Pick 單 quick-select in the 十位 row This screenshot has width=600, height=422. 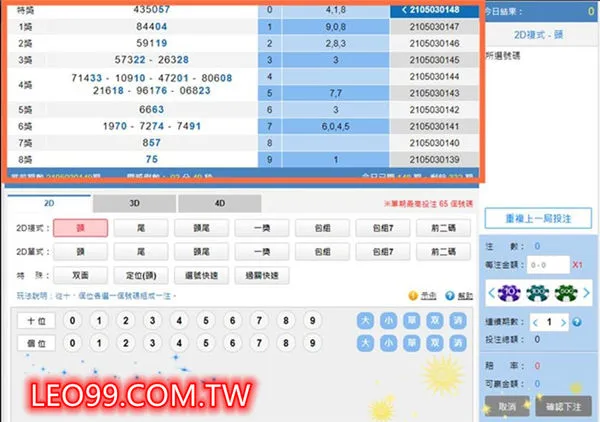coord(412,320)
